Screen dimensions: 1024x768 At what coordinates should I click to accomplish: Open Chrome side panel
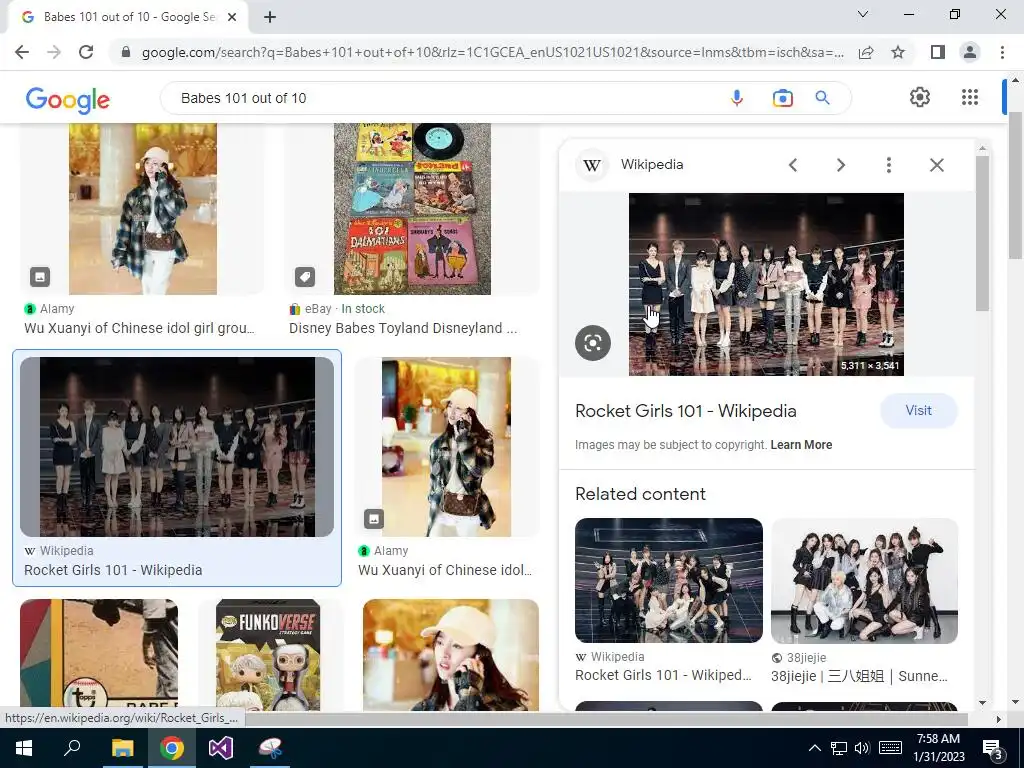(938, 52)
